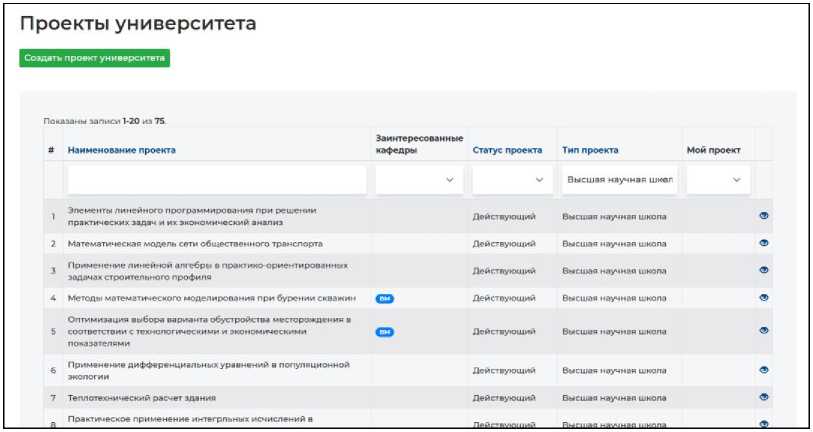Sort by Тип проекта column header
Image resolution: width=813 pixels, height=432 pixels.
pos(590,150)
